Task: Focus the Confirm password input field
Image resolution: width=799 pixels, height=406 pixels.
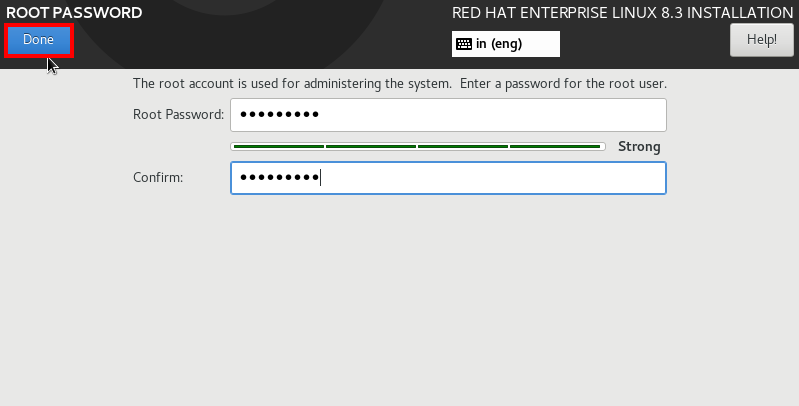Action: pyautogui.click(x=448, y=178)
